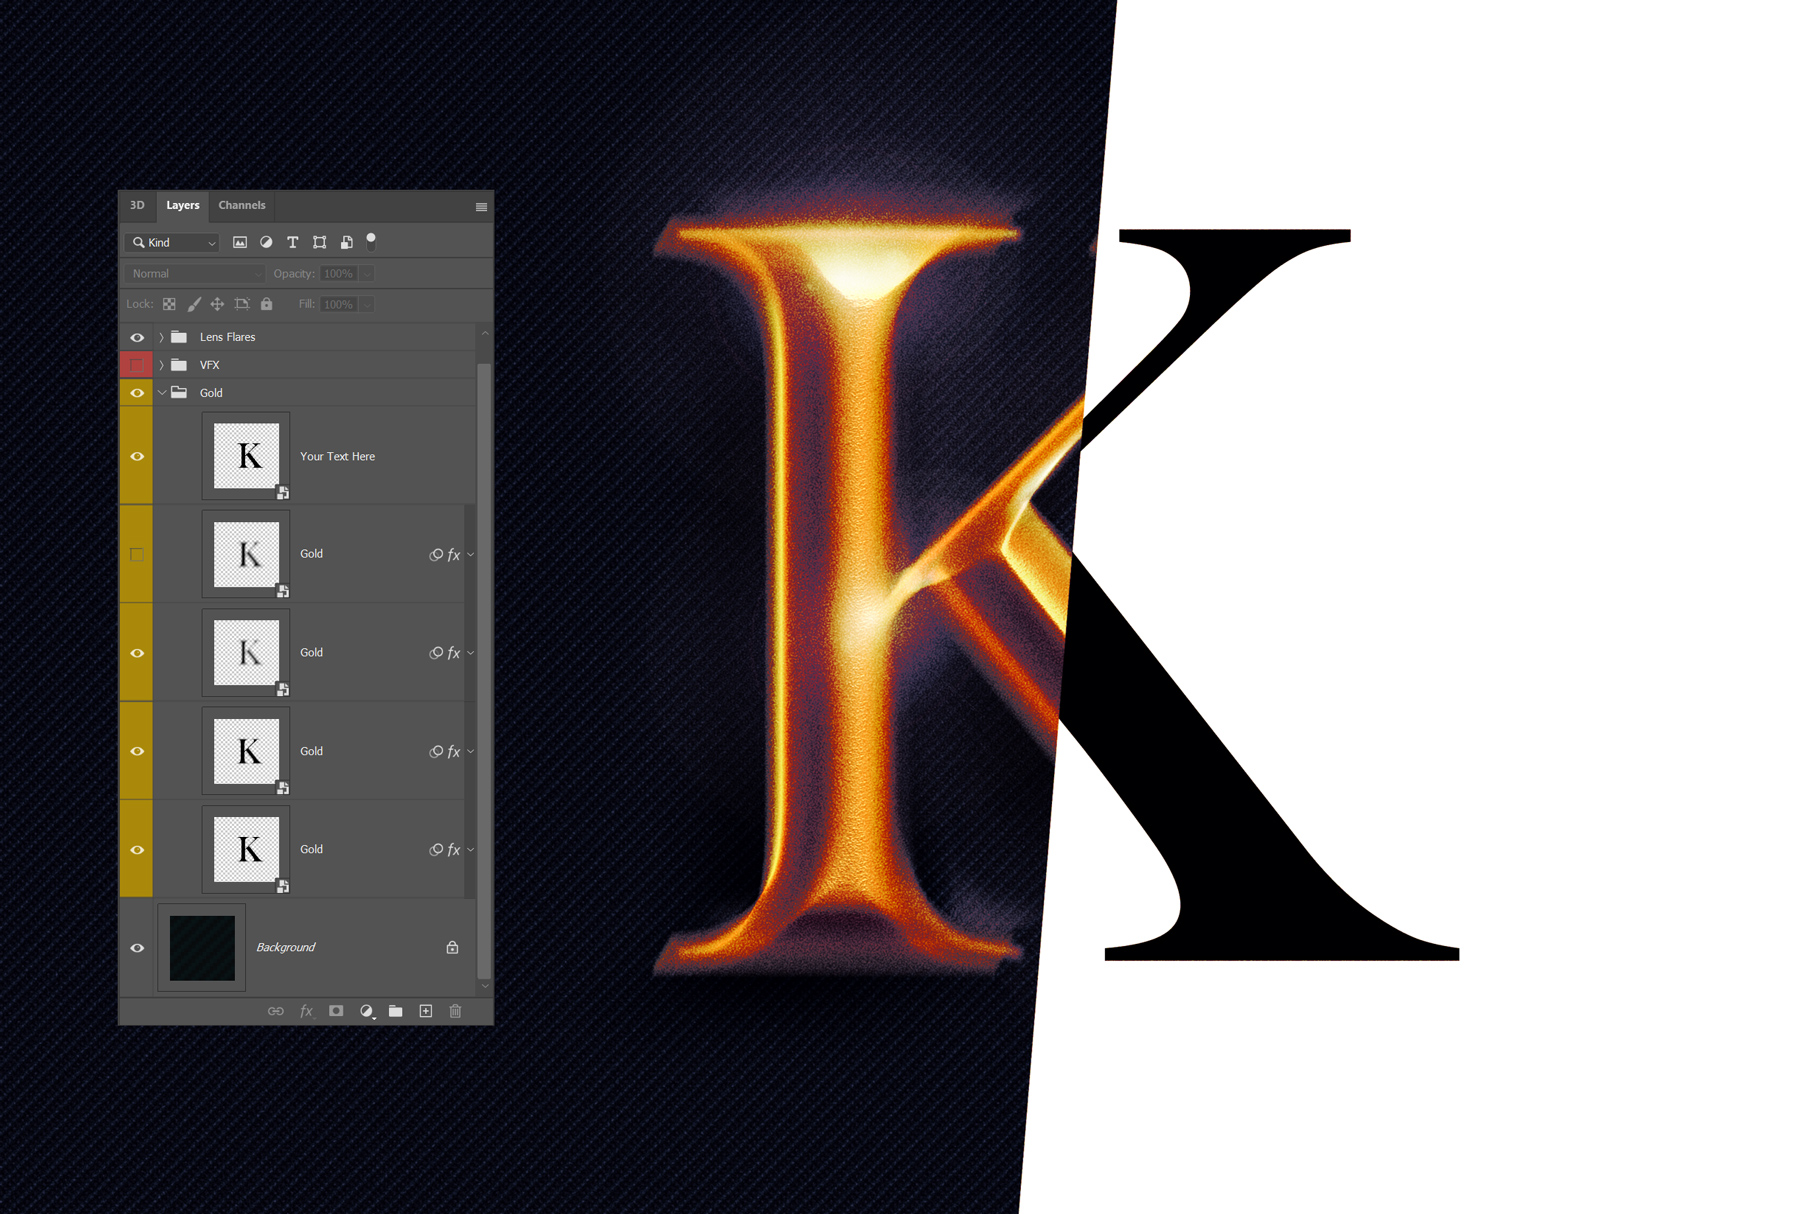Open the Layers panel flyout menu
This screenshot has height=1214, width=1820.
(481, 207)
